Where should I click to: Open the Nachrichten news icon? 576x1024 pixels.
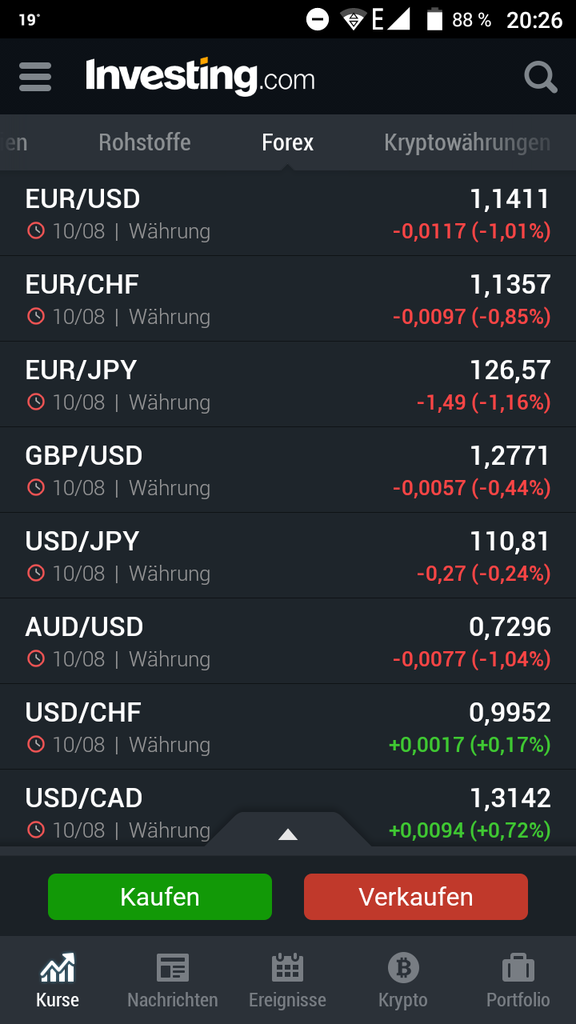(x=172, y=968)
